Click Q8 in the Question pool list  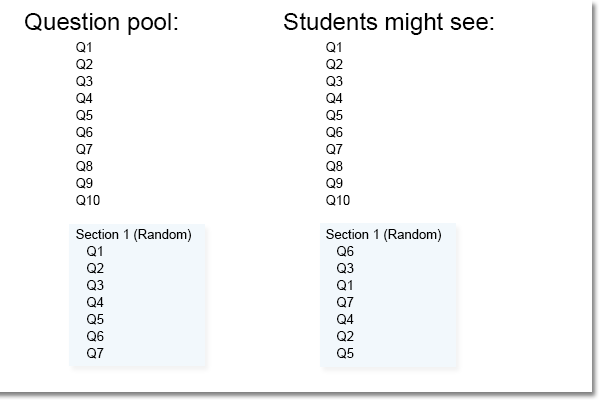click(84, 166)
